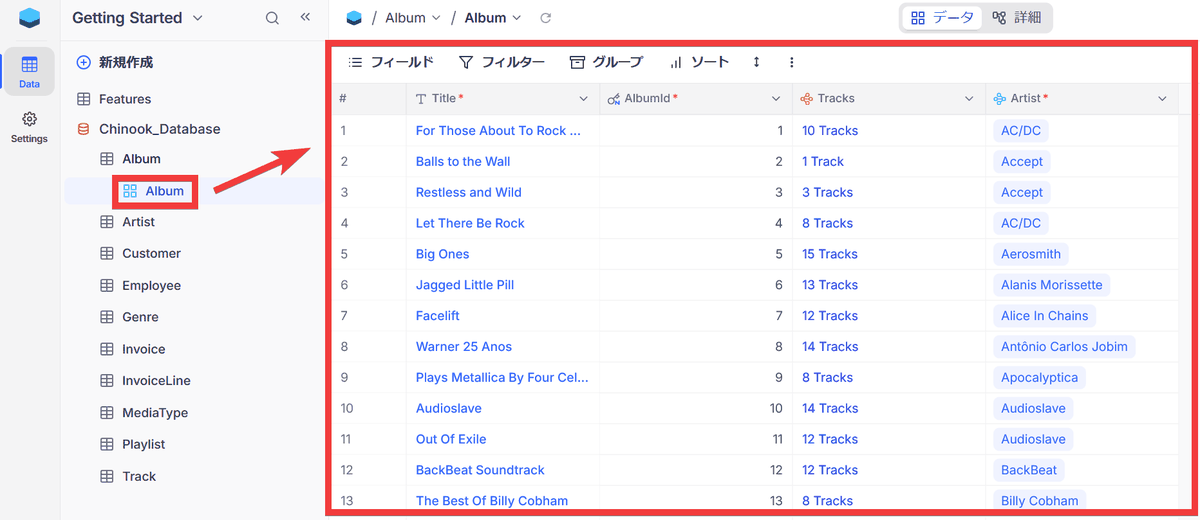Open 'Balls to the Wall' title link

point(463,162)
